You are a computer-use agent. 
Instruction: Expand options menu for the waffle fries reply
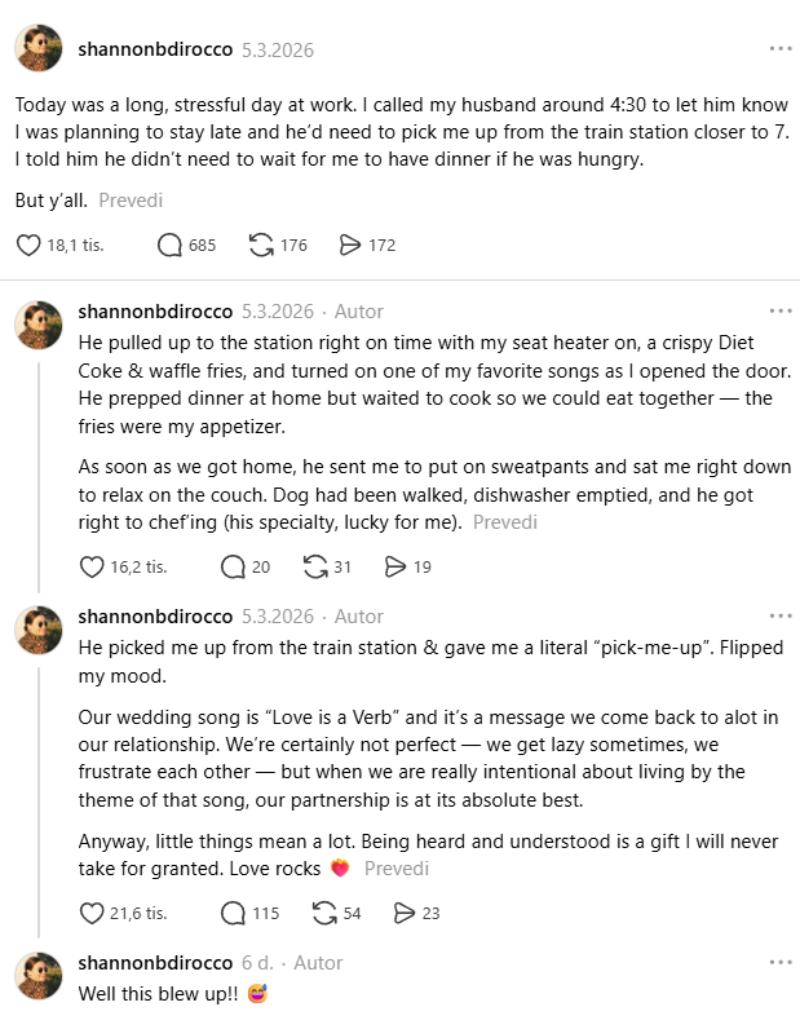click(780, 311)
